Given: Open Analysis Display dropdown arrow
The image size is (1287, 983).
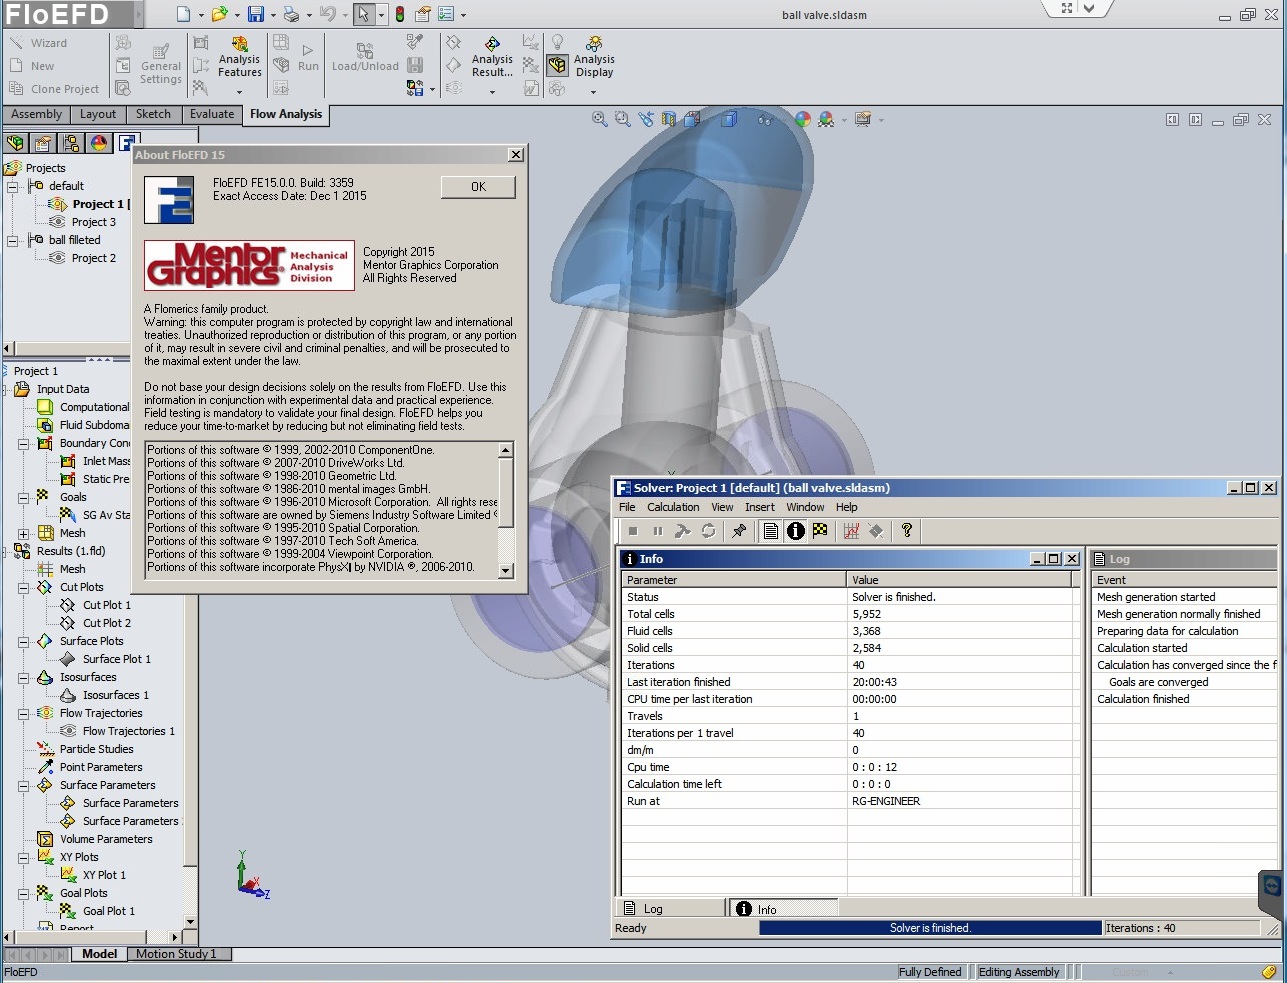Looking at the screenshot, I should click(593, 92).
